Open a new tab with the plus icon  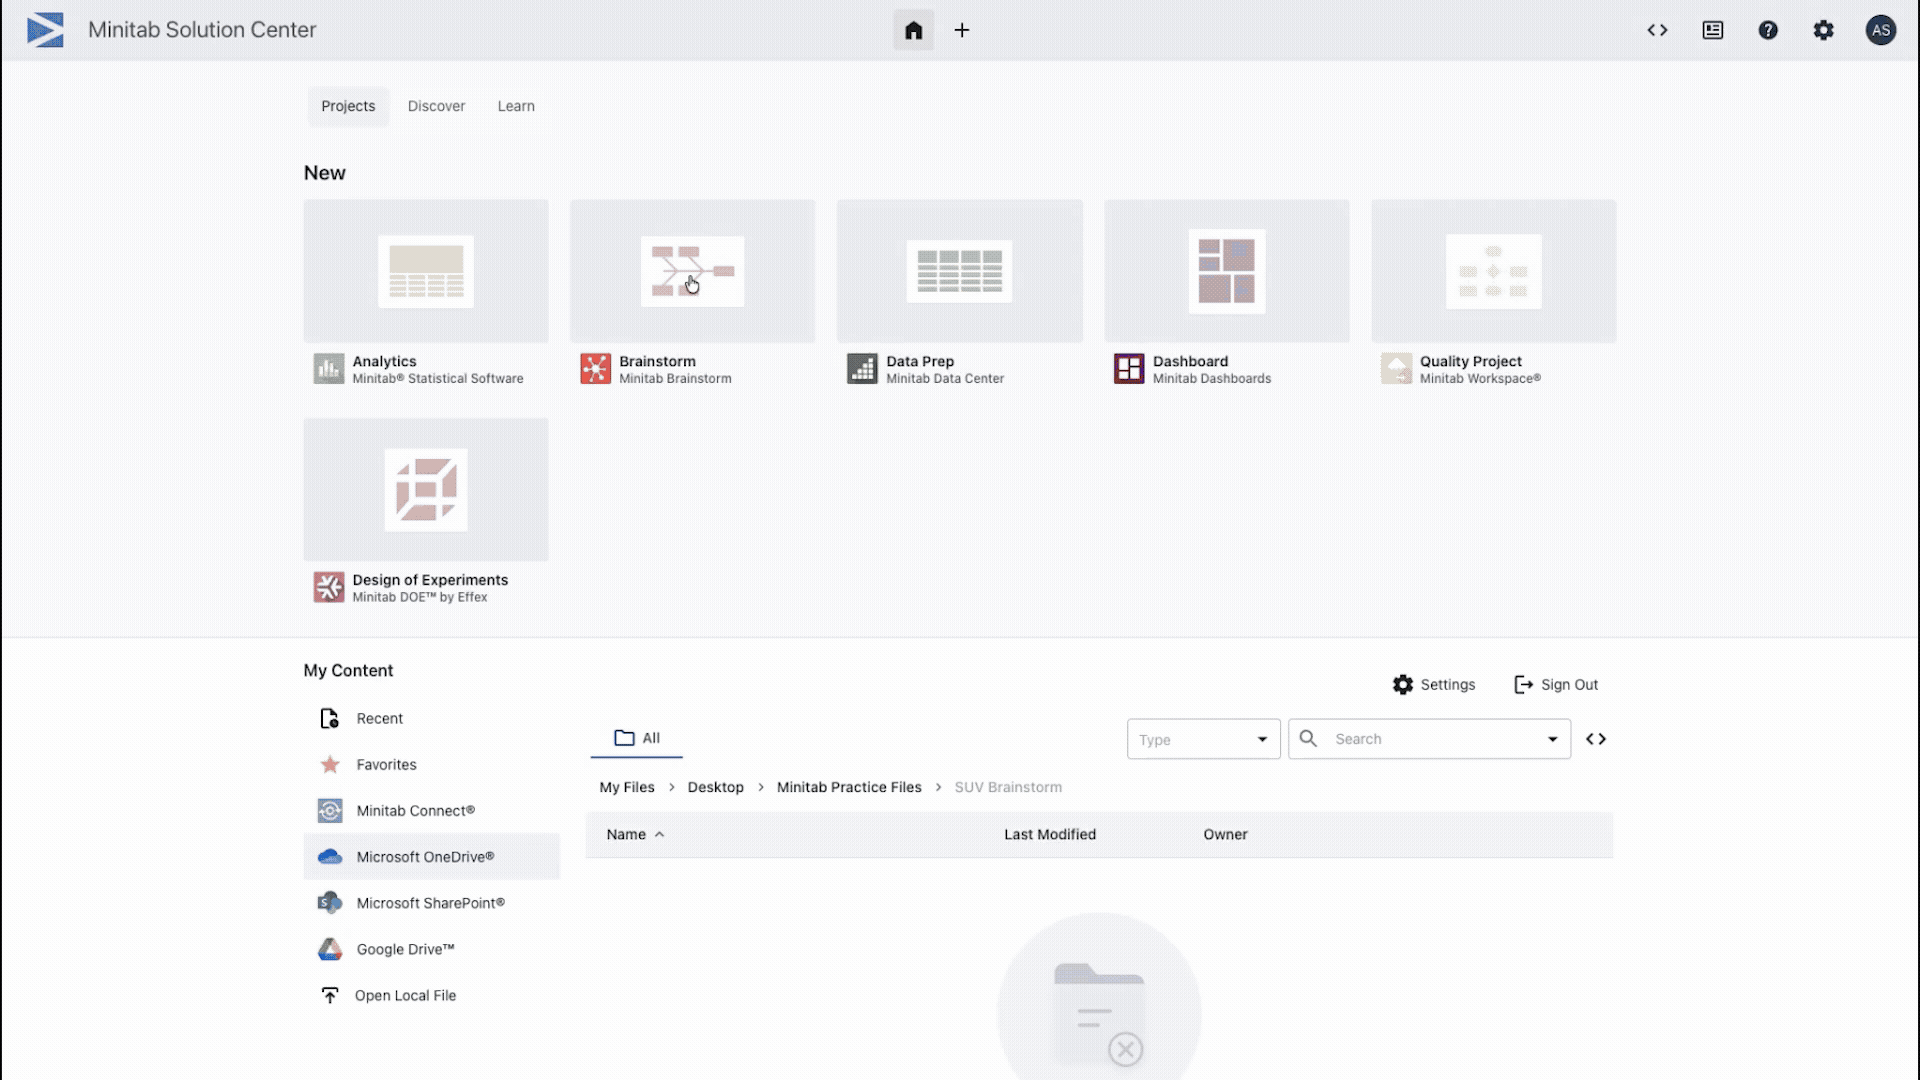(x=962, y=30)
